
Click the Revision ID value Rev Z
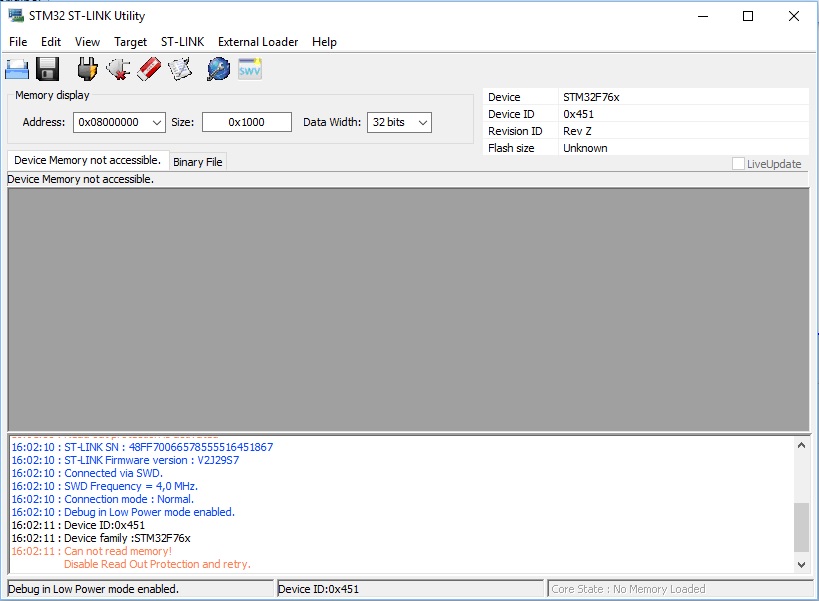577,131
